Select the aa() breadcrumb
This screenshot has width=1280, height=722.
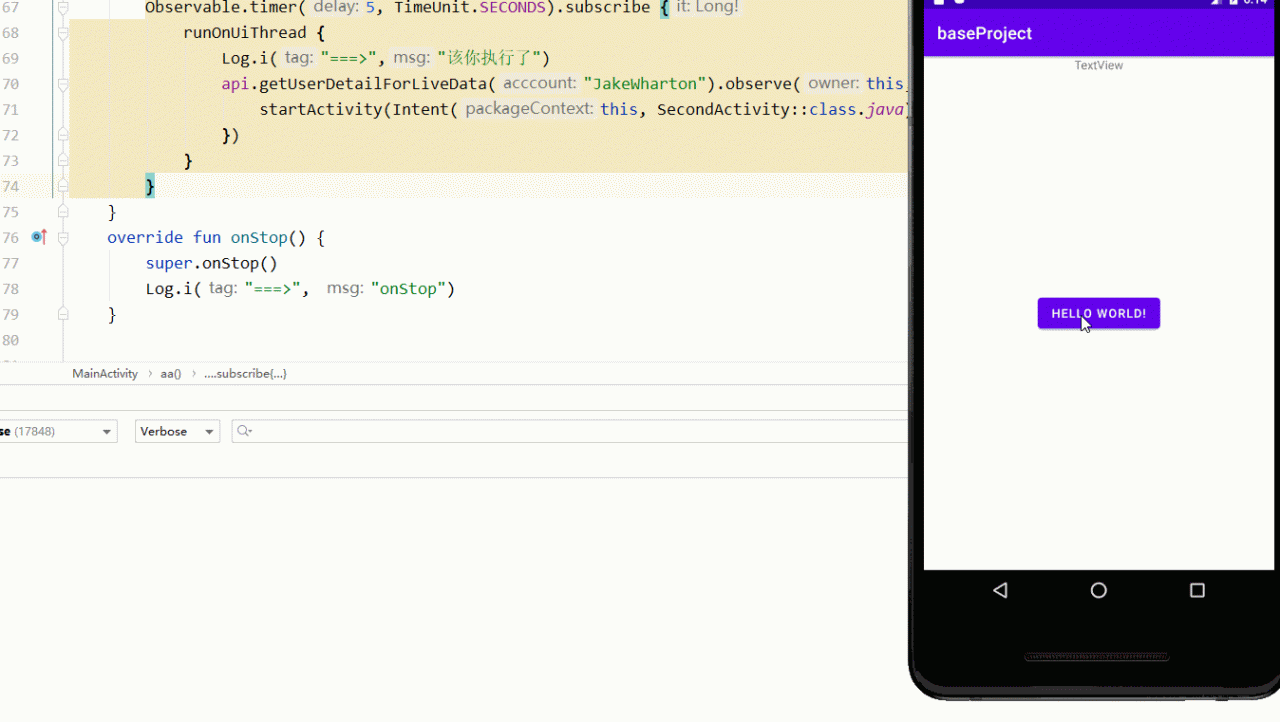[171, 373]
